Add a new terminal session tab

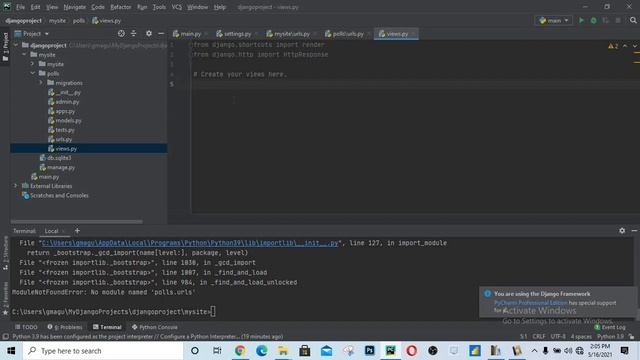[77, 231]
